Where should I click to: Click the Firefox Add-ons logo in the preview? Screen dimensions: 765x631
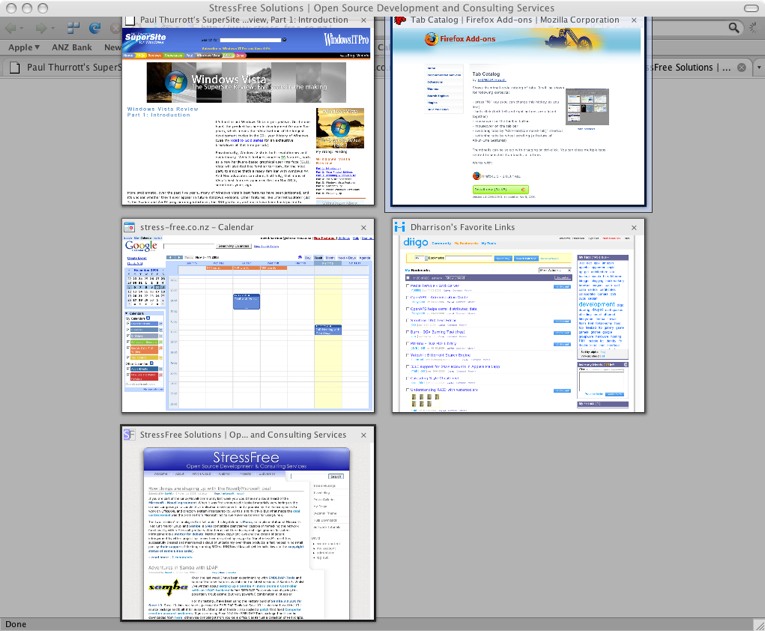tap(460, 39)
